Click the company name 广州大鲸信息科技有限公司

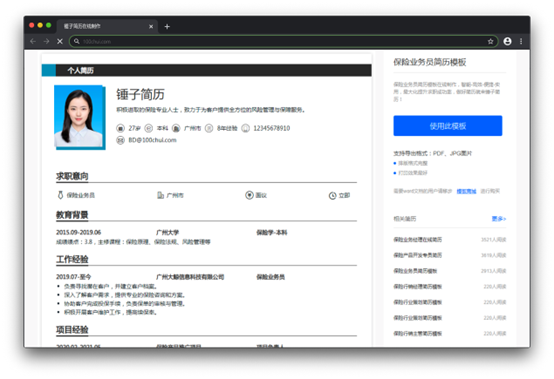[190, 277]
